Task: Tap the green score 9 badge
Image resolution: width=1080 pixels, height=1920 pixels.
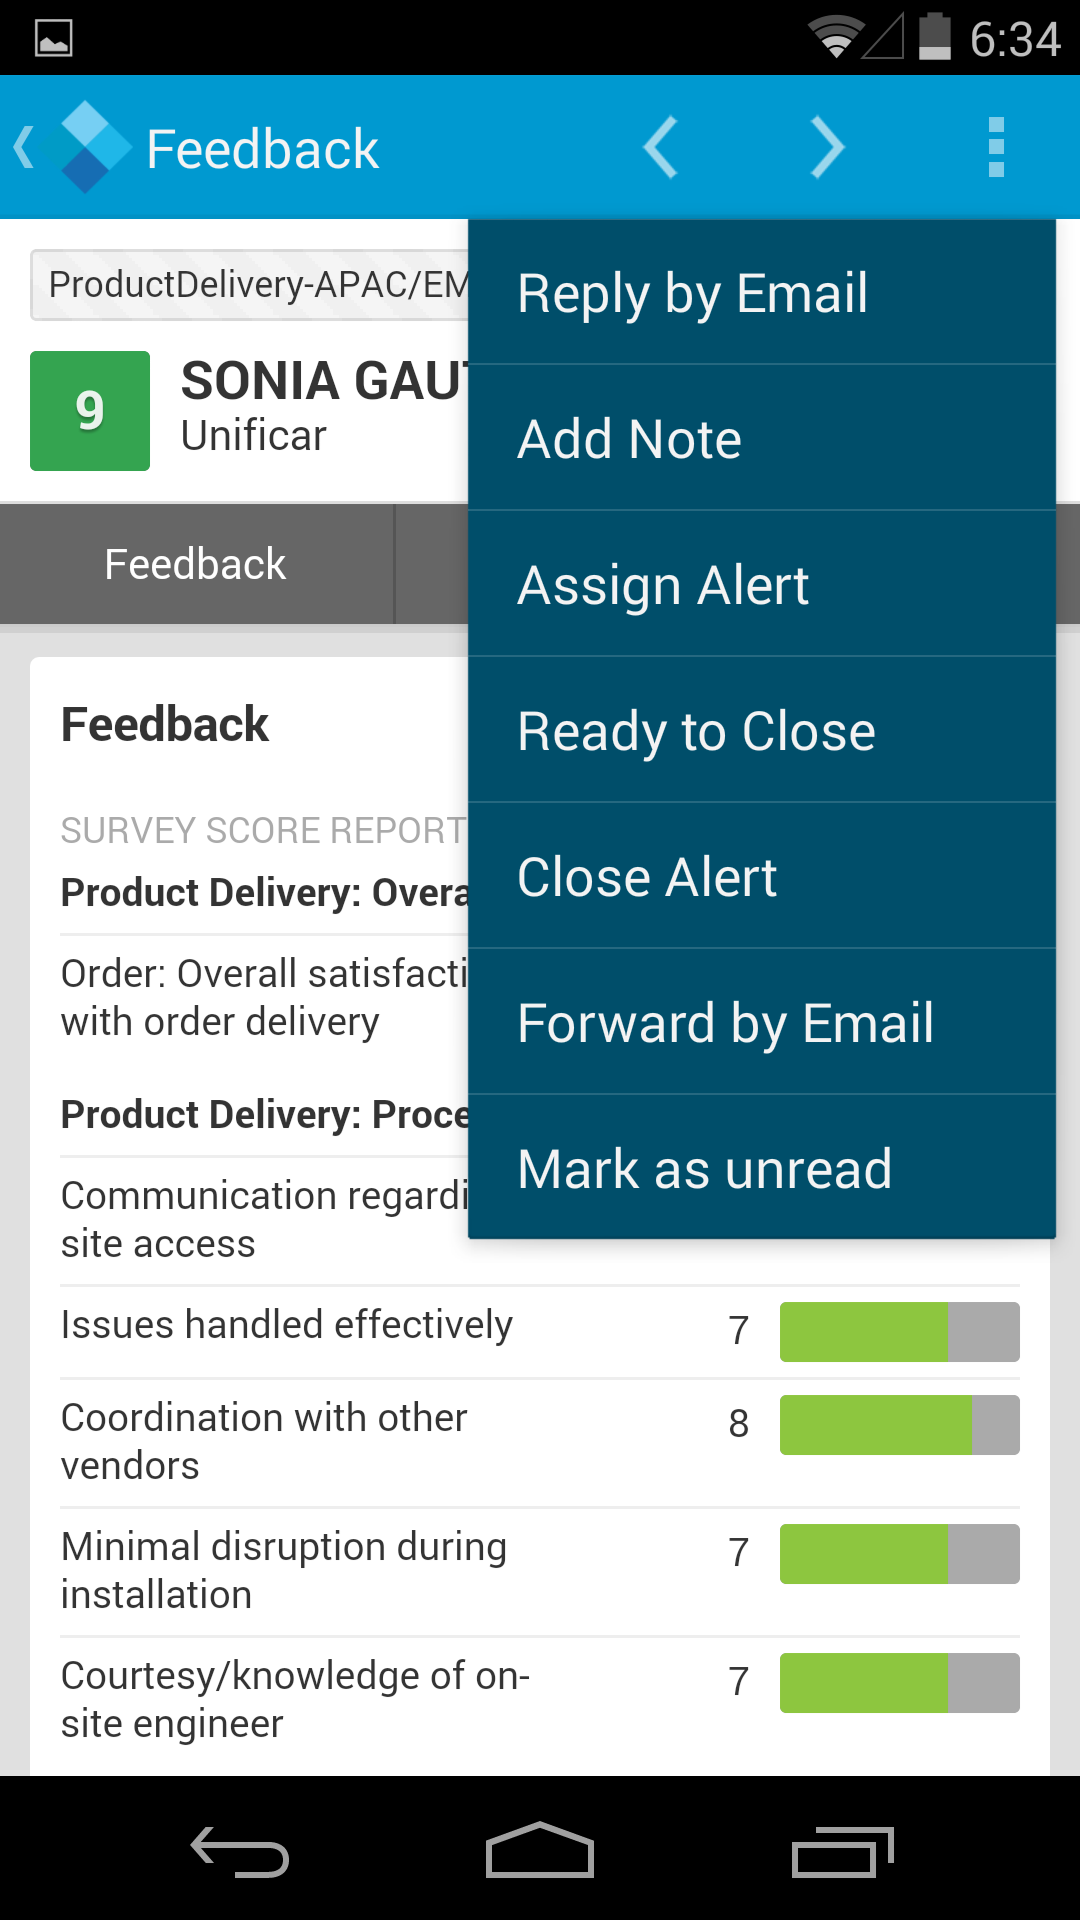Action: 90,411
